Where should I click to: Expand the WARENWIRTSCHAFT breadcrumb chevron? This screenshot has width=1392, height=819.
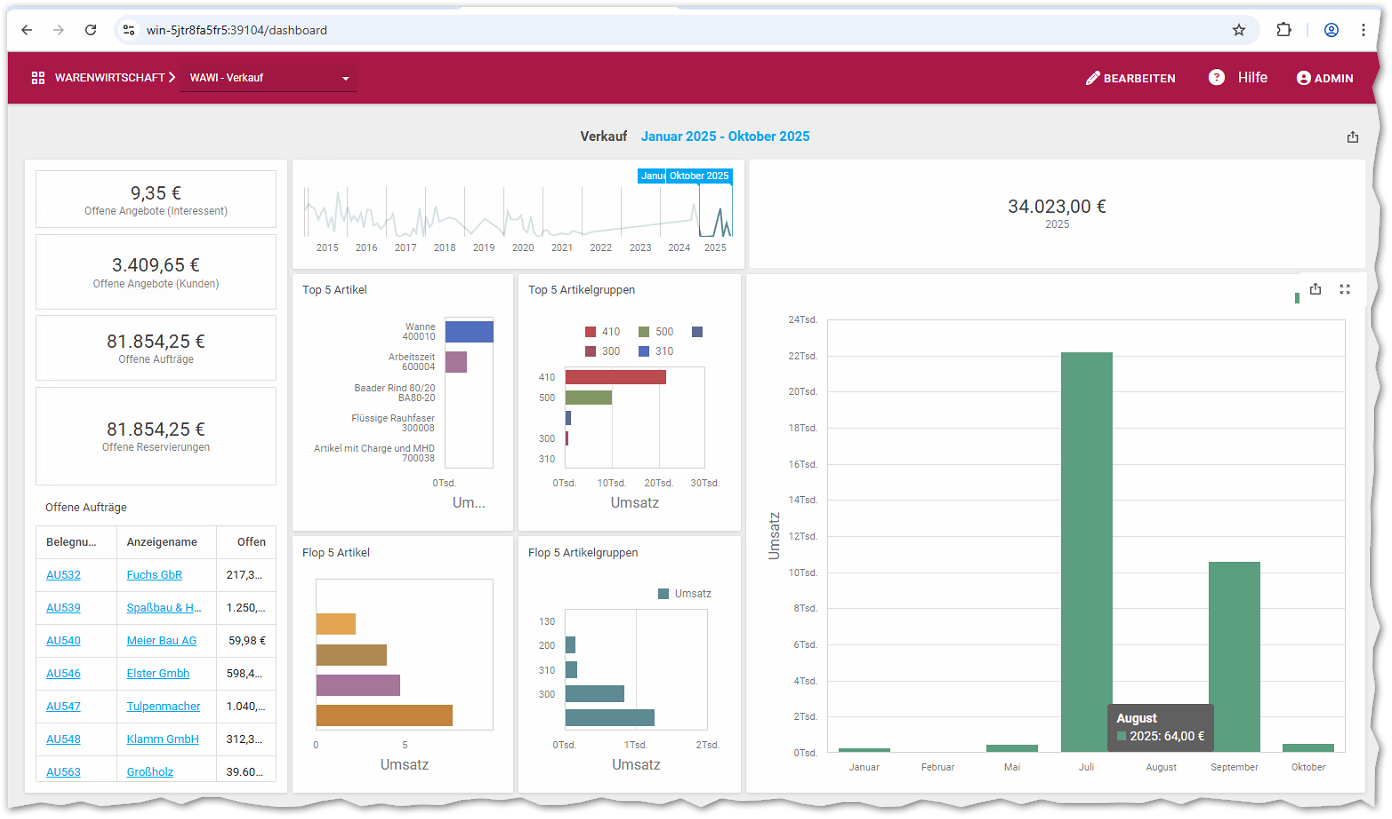click(172, 77)
